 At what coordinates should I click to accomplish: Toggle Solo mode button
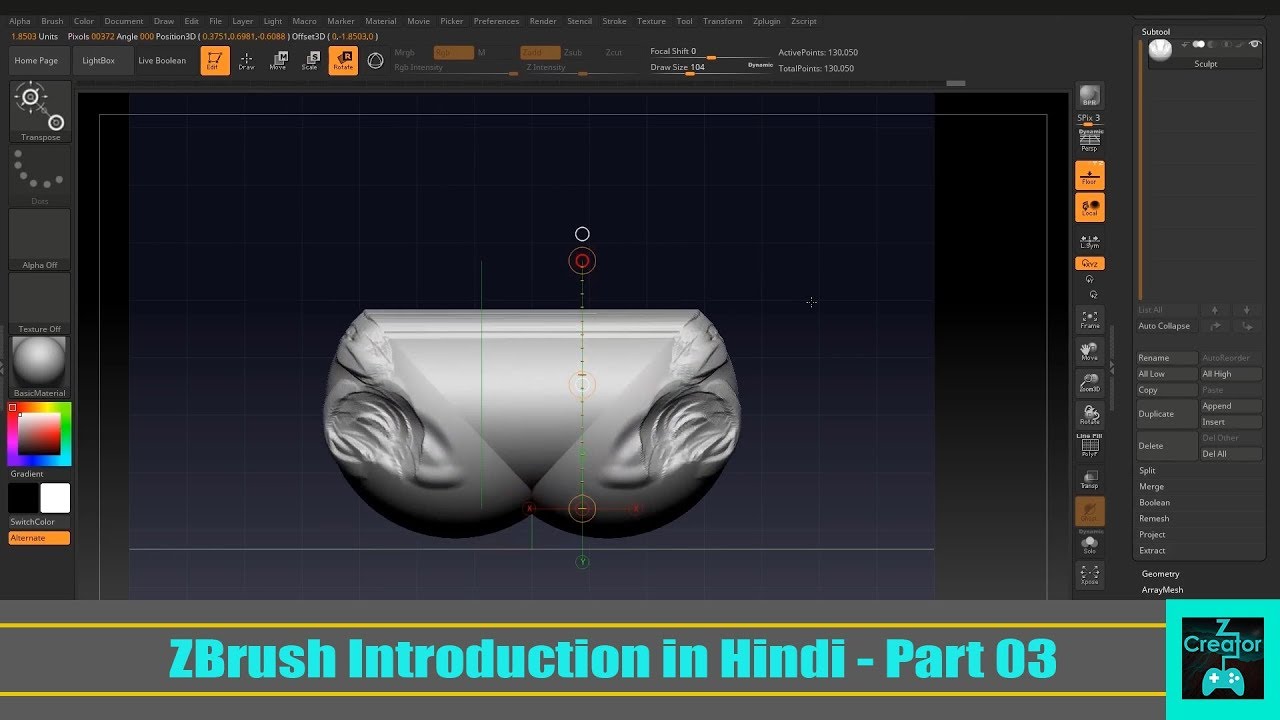coord(1090,544)
